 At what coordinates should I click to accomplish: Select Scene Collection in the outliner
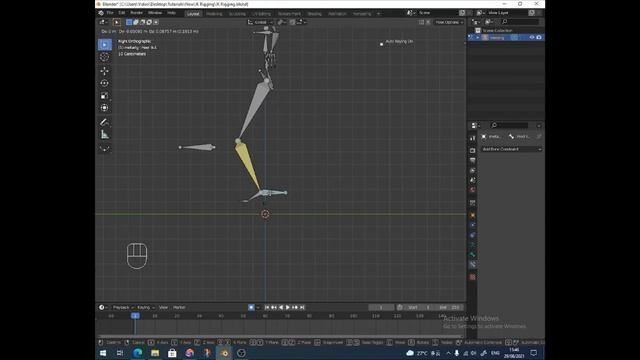[497, 31]
